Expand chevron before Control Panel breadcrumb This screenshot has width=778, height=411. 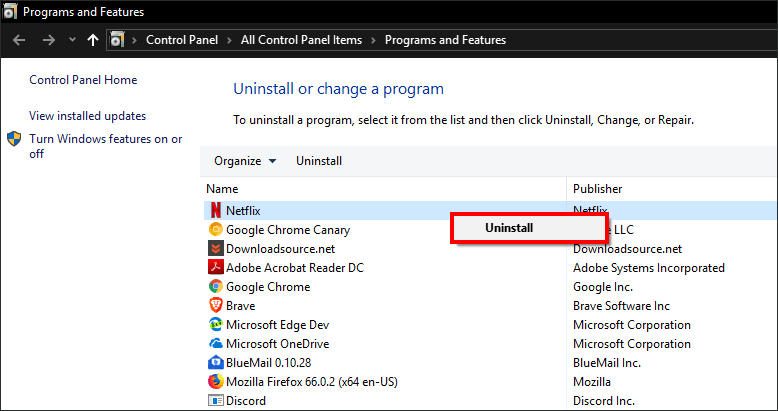tap(134, 40)
